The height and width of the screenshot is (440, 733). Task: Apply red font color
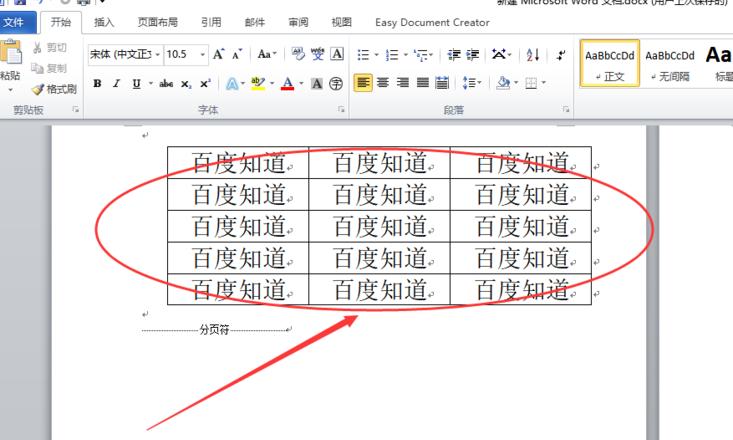click(x=287, y=84)
